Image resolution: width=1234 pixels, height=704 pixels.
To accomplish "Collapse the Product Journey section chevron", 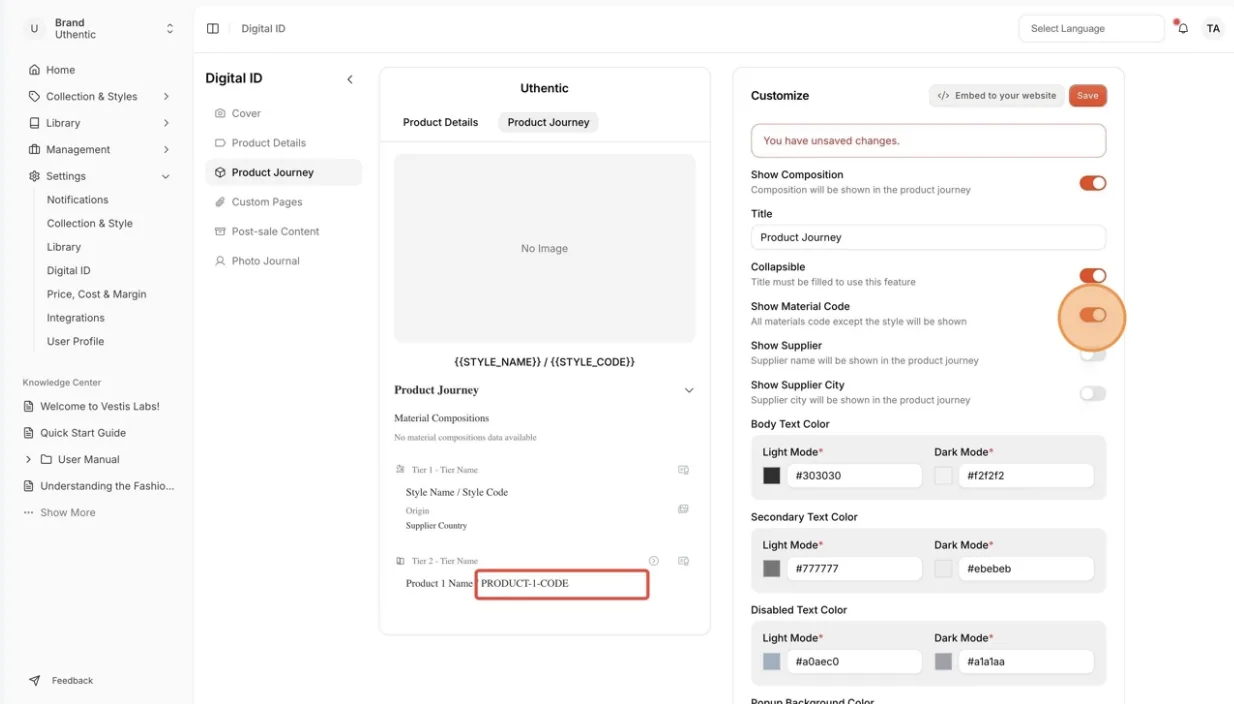I will pyautogui.click(x=689, y=391).
